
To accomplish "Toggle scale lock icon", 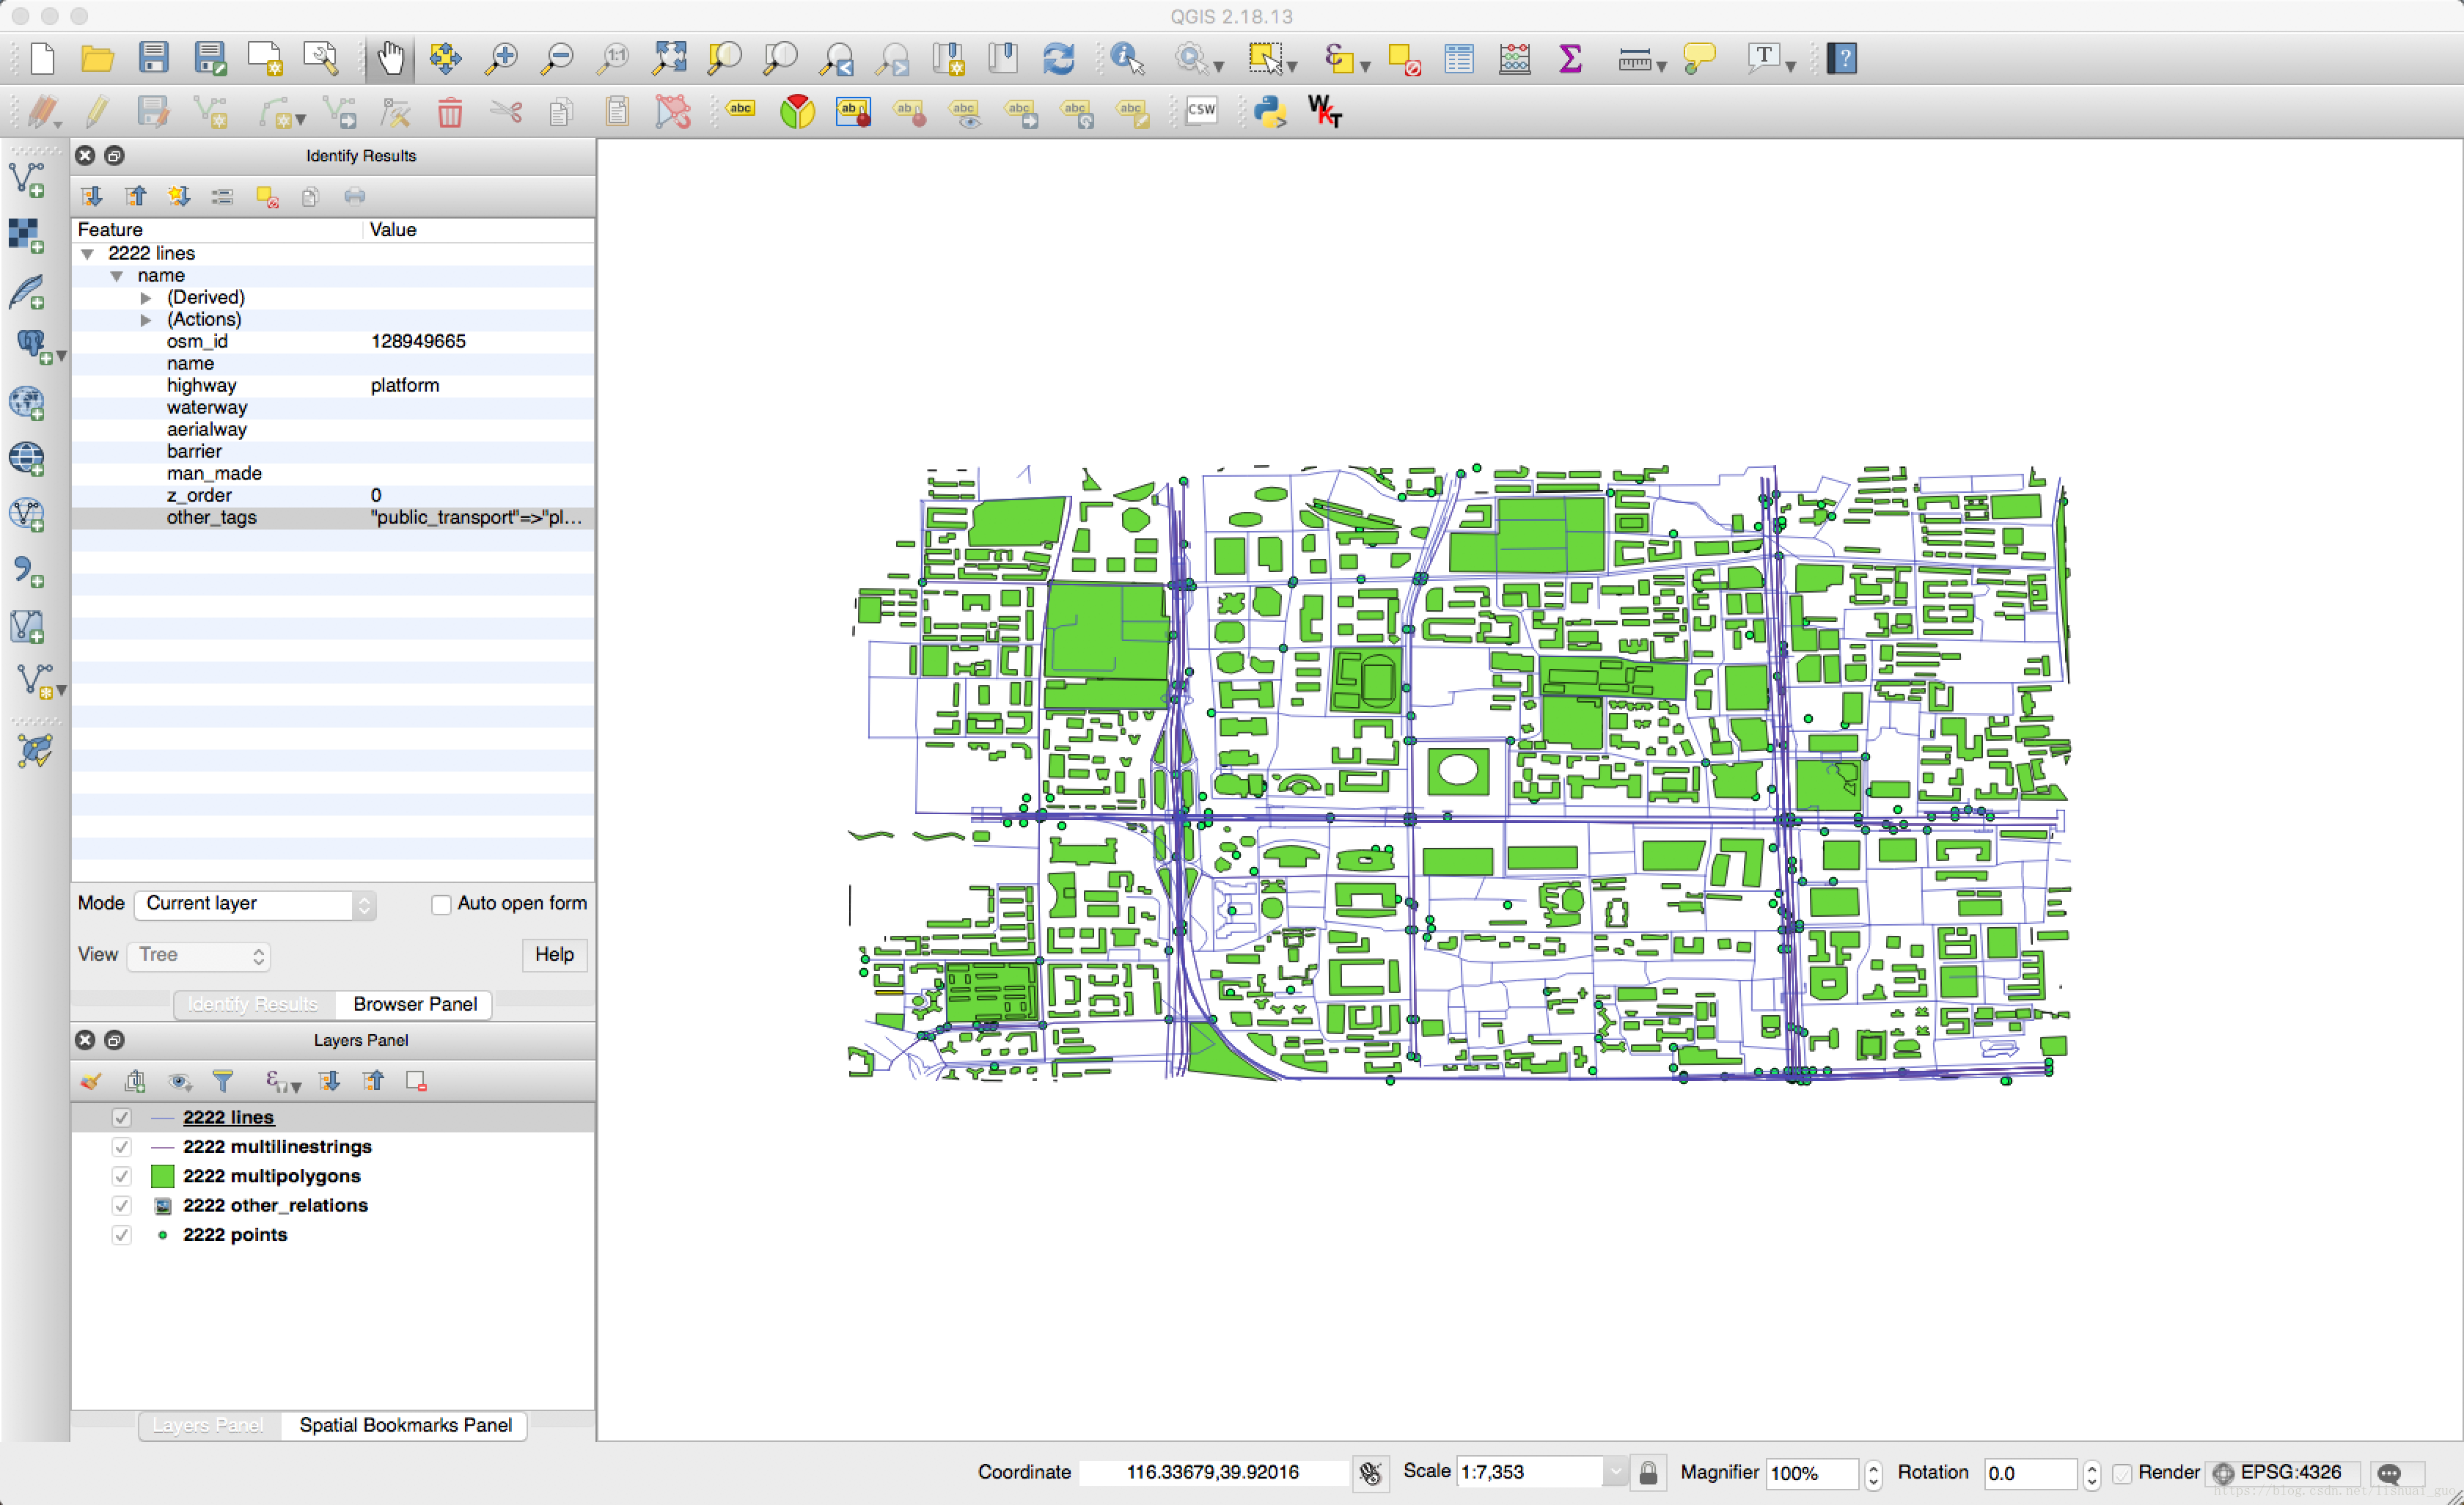I will 1648,1473.
